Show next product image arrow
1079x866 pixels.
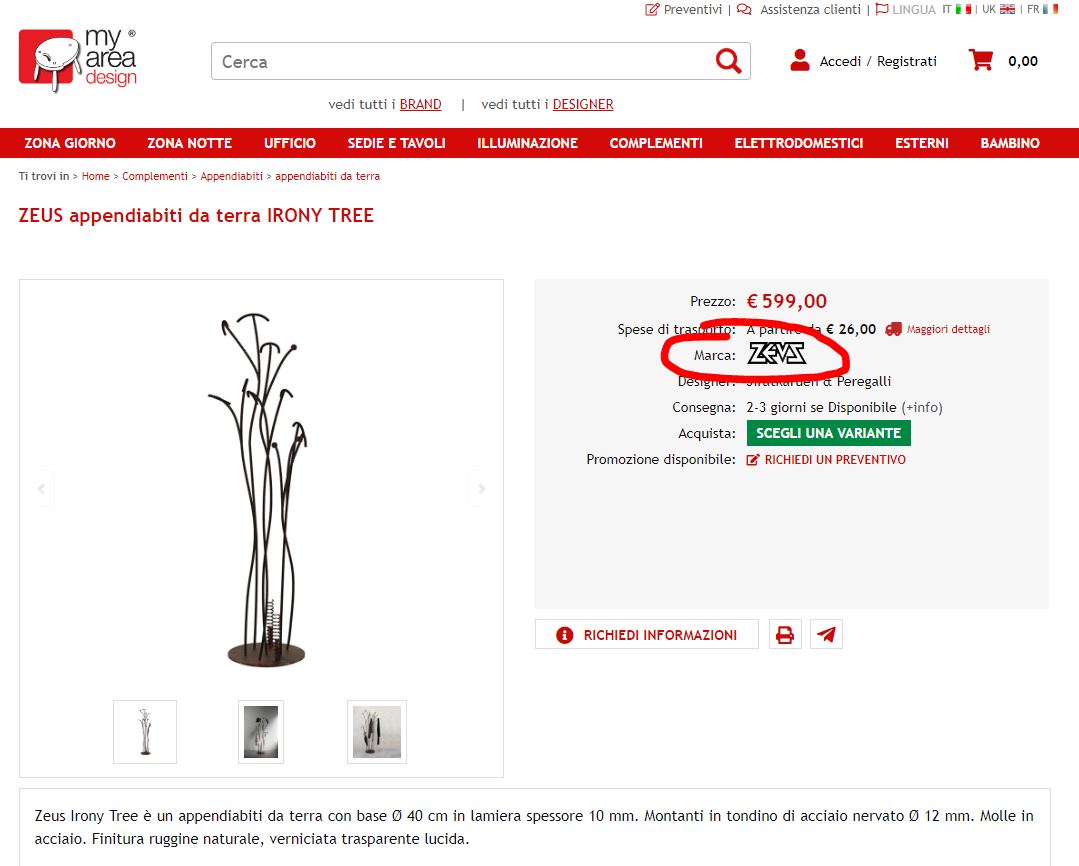(482, 489)
